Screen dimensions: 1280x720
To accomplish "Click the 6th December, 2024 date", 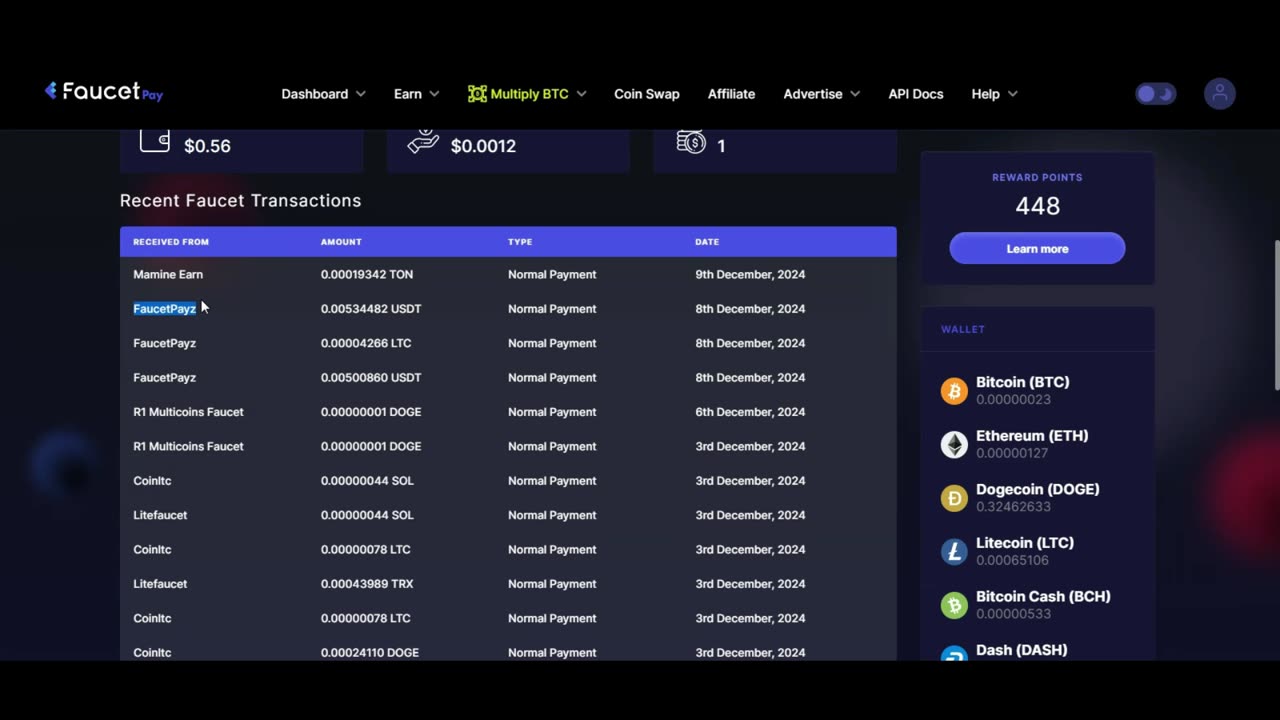I will point(750,412).
